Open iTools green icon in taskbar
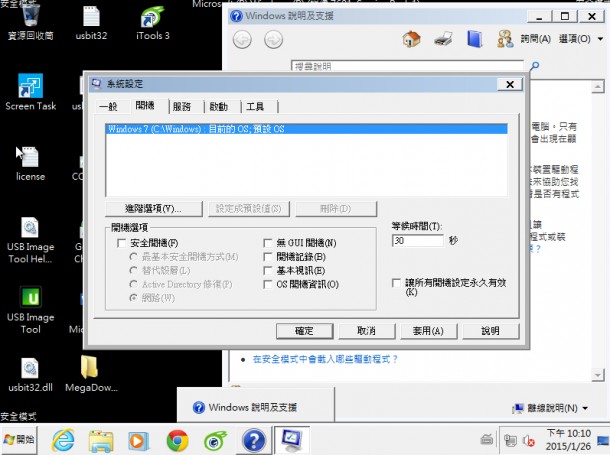 215,441
